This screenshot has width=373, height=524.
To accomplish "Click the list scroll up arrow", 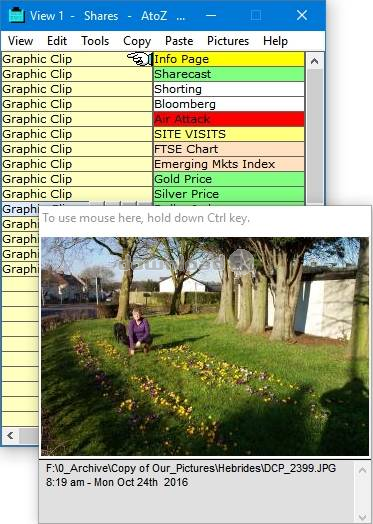I will coord(315,61).
